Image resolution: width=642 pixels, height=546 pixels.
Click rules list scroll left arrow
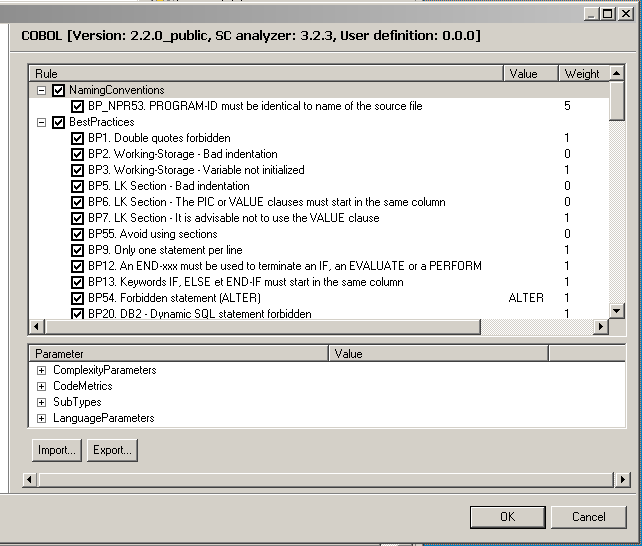[x=36, y=326]
